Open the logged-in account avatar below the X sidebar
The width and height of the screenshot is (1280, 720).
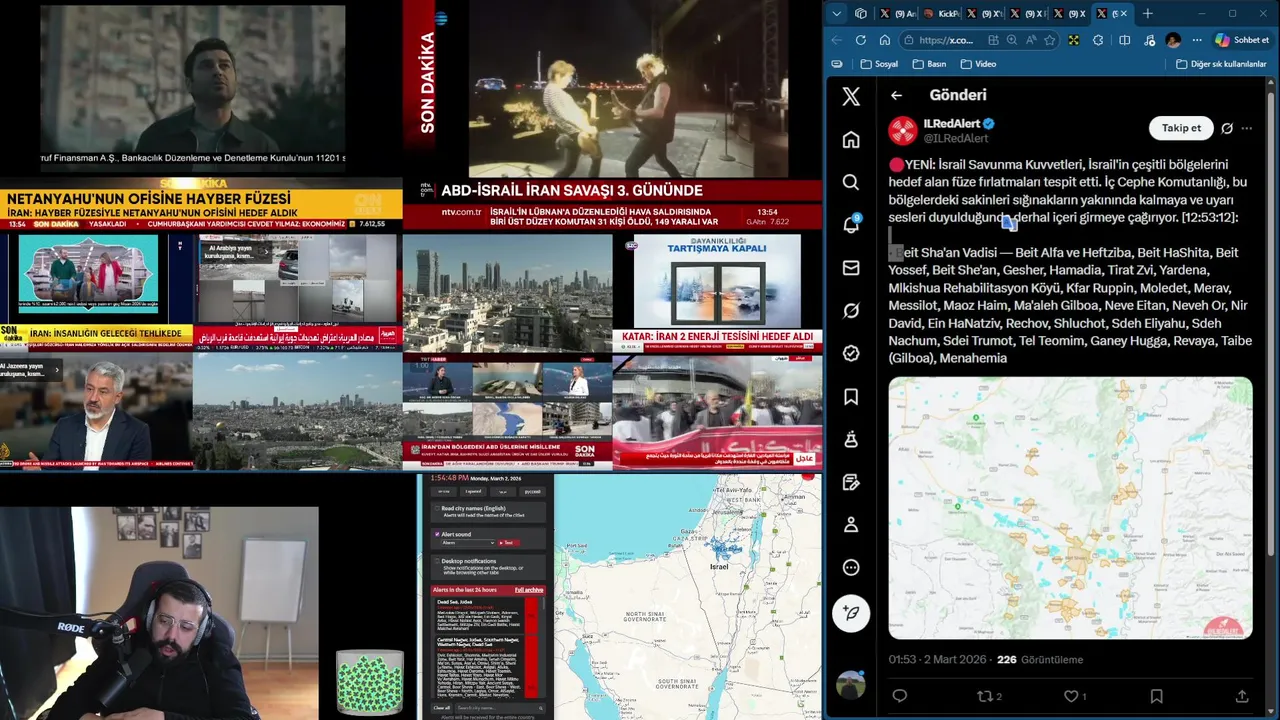[851, 685]
